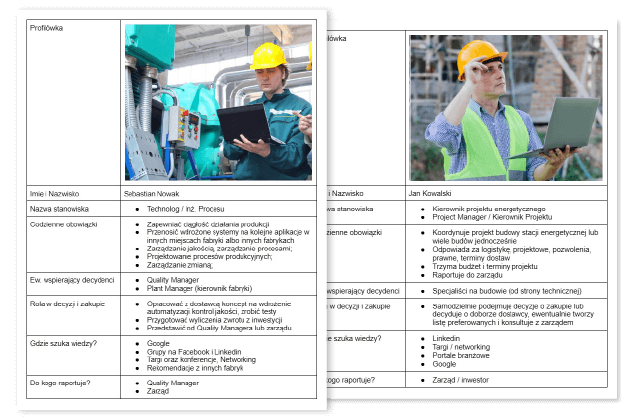Viewport: 640px width, 420px height.
Task: Click 'Zarządzanie zmianą' bullet
Action: point(181,265)
